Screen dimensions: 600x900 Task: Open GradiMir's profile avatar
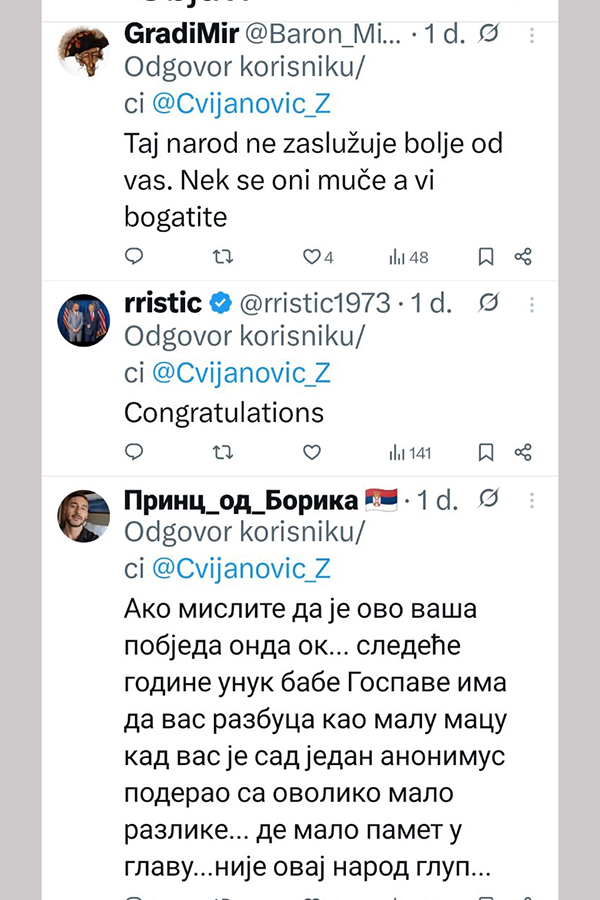pos(85,52)
